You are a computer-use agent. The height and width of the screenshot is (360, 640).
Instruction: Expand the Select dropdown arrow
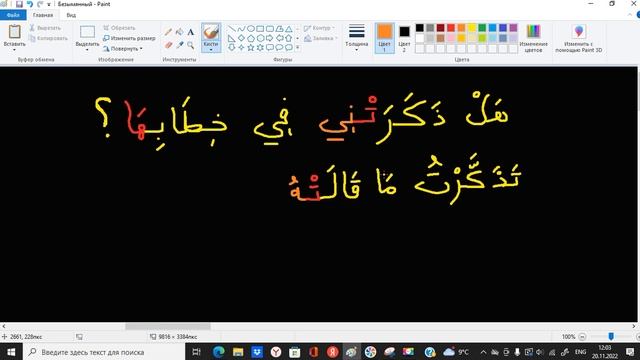pos(87,50)
